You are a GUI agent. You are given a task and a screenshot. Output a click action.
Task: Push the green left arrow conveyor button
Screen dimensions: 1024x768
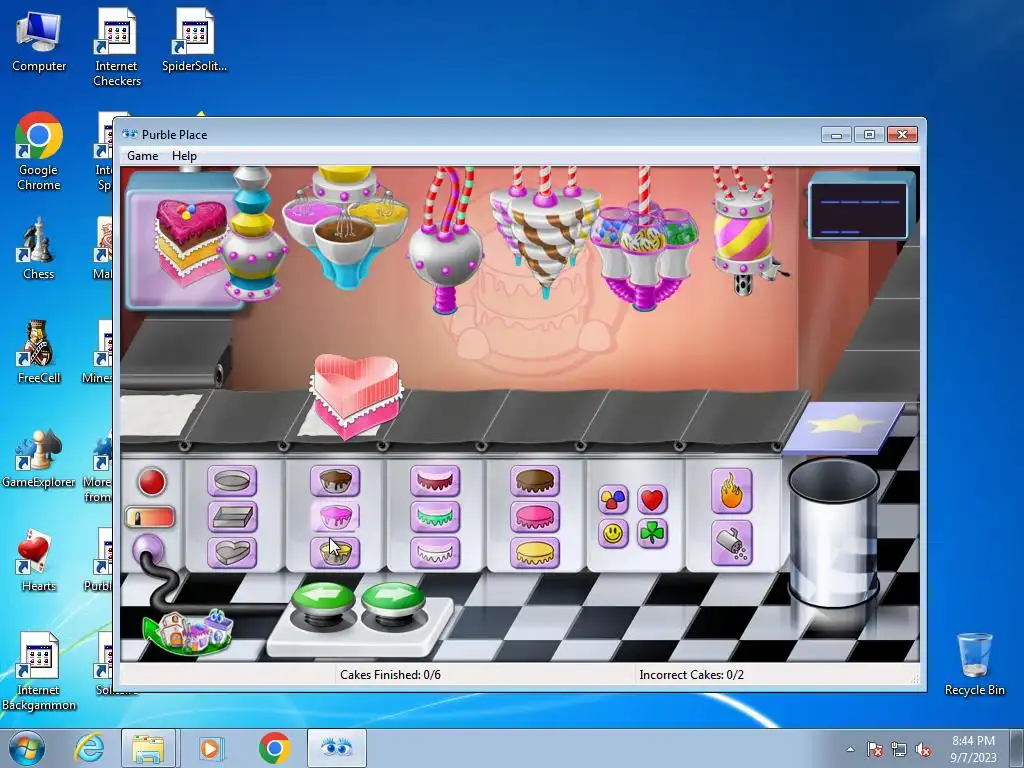click(x=324, y=601)
